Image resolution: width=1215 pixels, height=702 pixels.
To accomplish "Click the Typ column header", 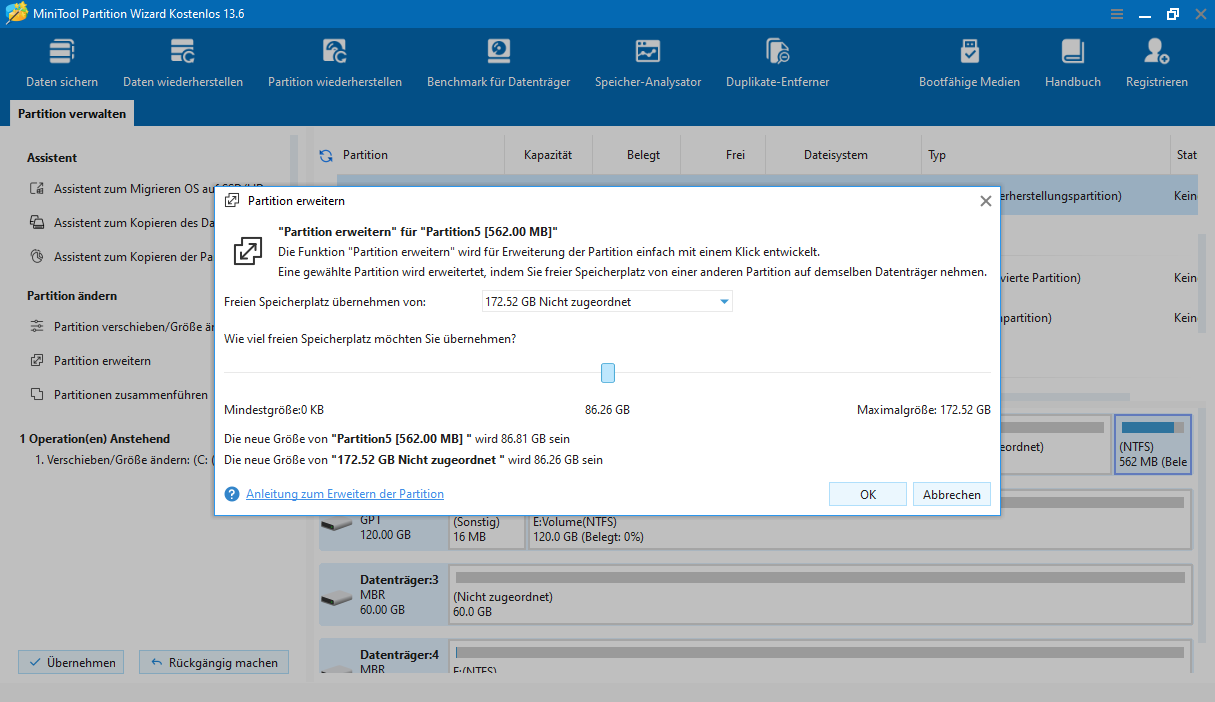I will pos(937,155).
